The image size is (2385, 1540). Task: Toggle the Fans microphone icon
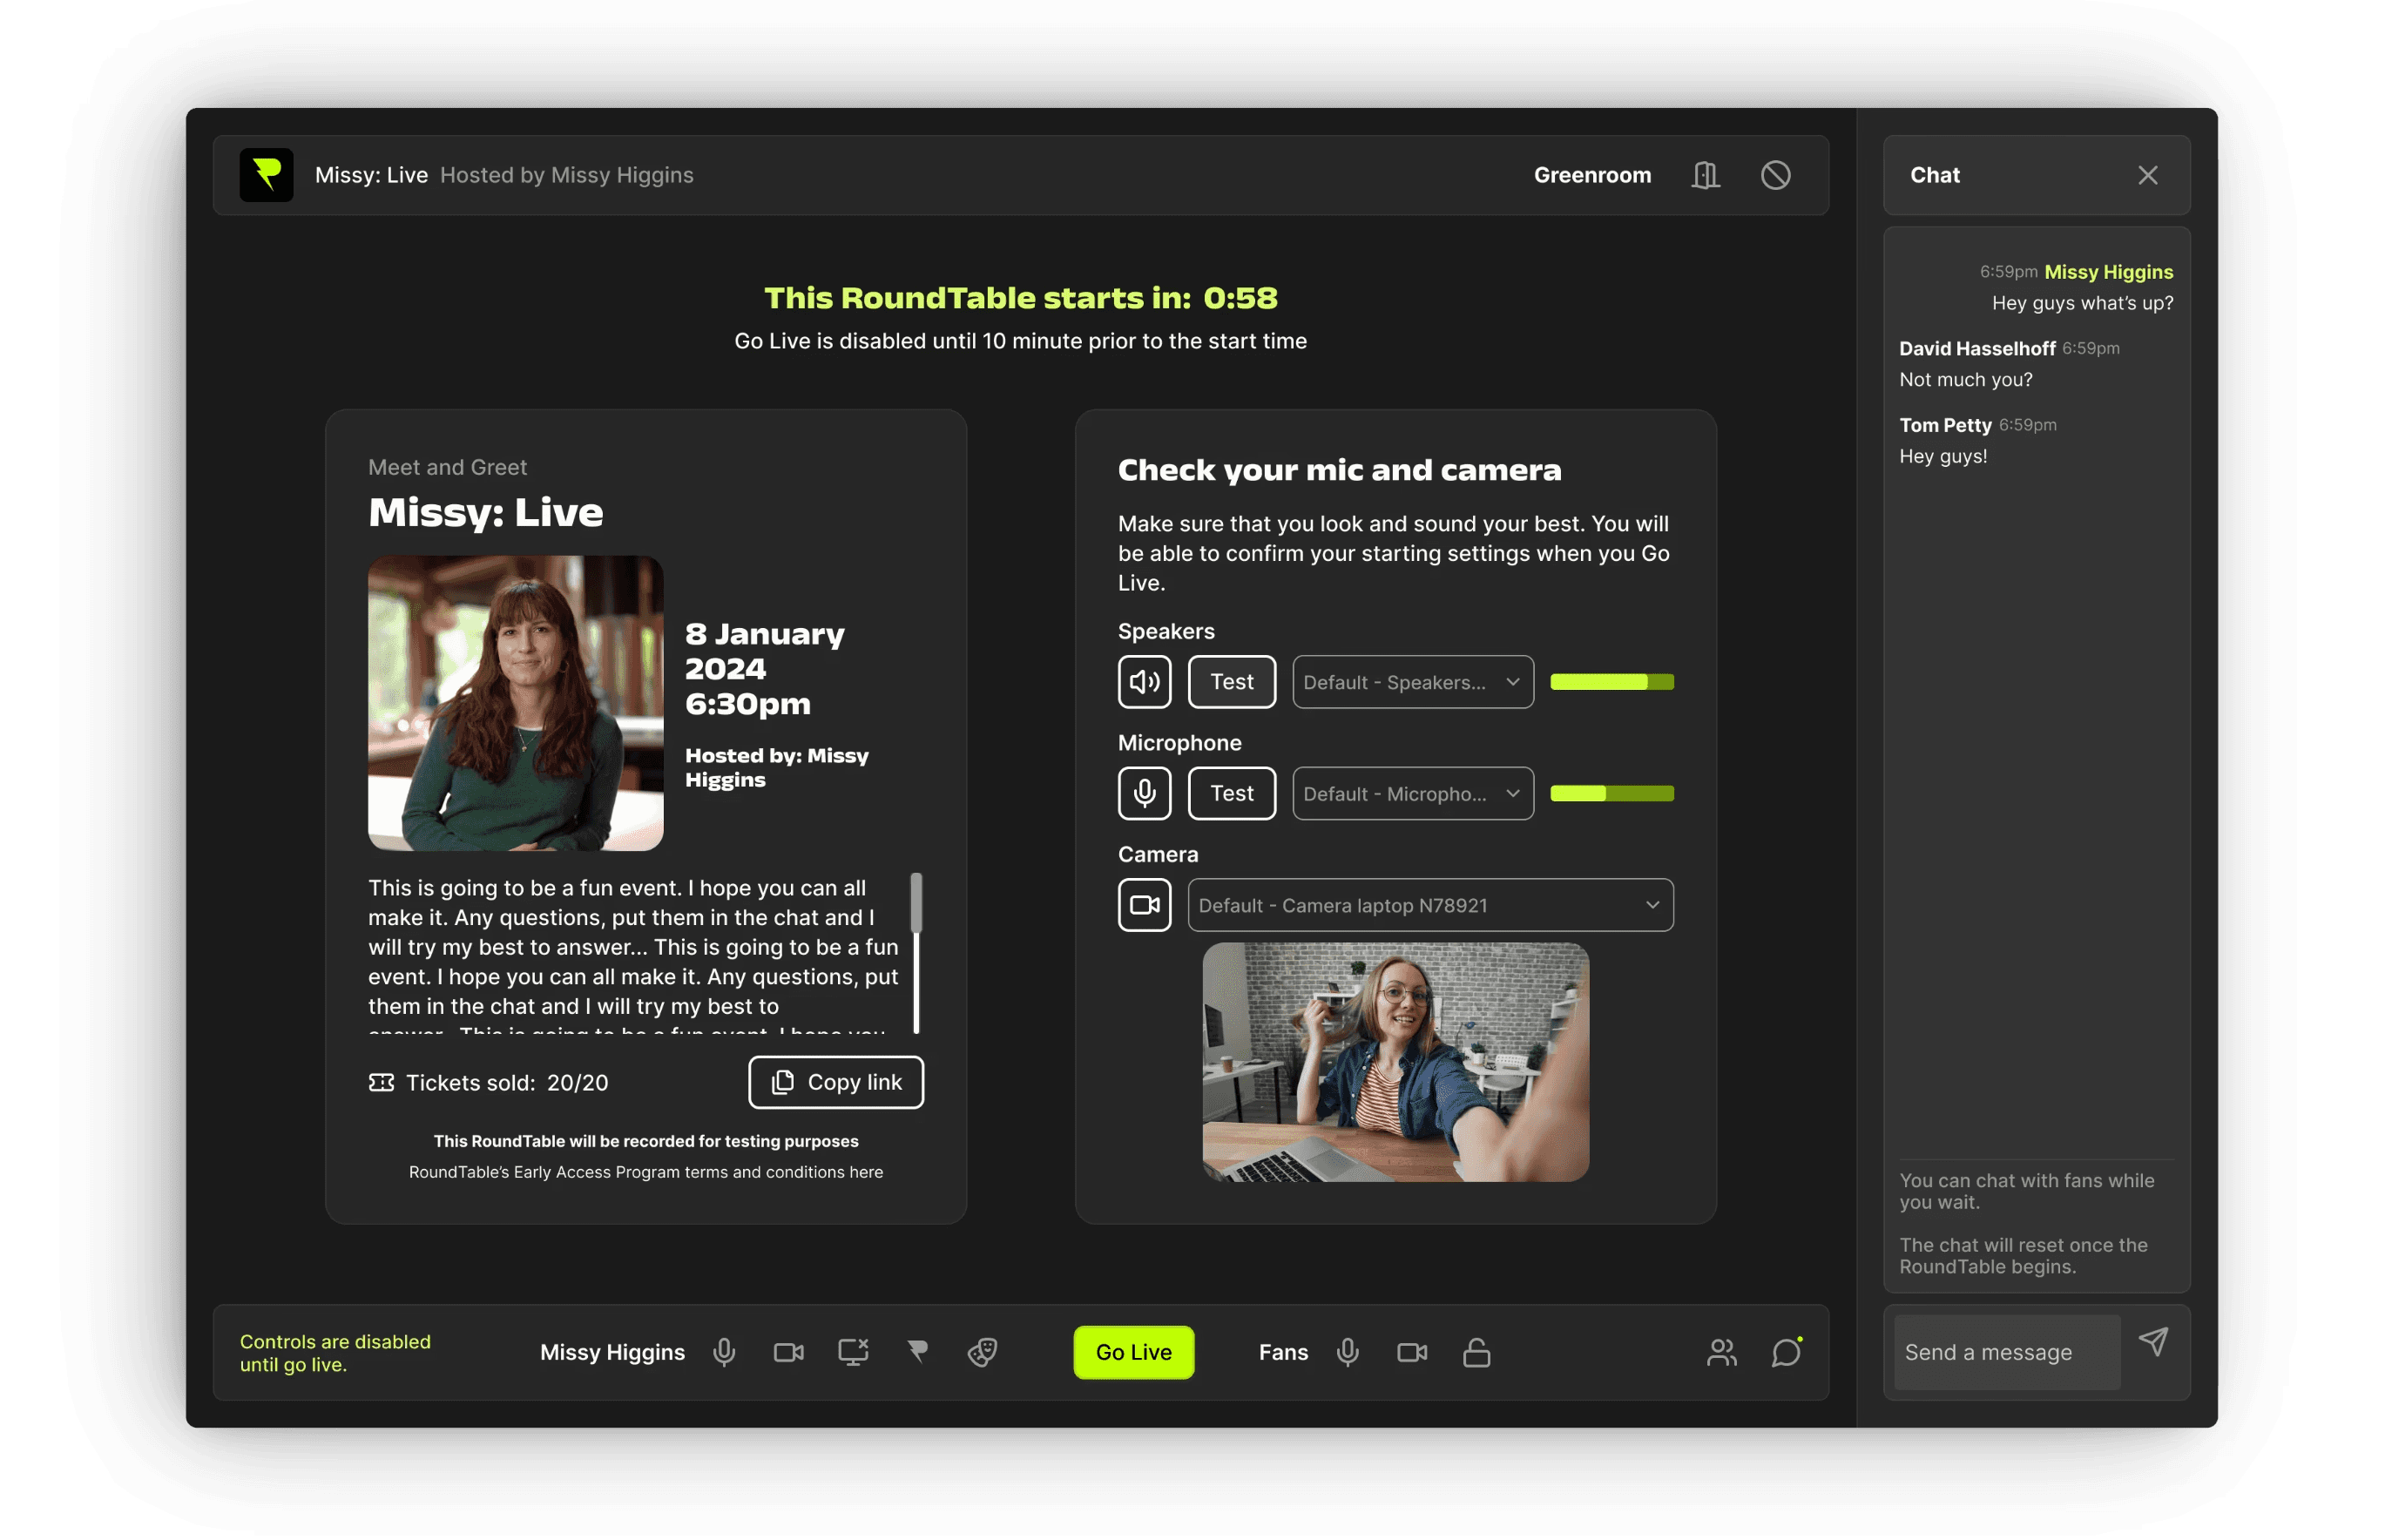[1347, 1352]
